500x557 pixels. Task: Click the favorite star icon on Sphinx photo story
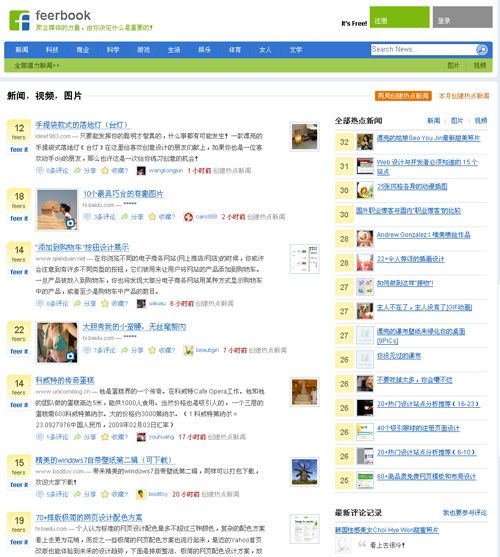(x=152, y=217)
